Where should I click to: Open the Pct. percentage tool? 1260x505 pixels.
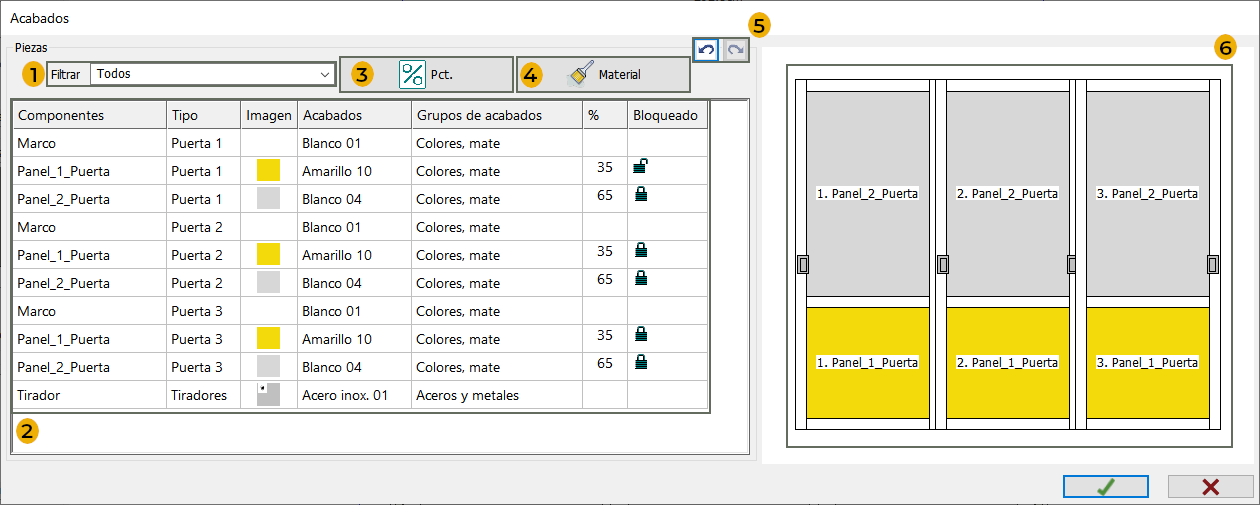pos(426,75)
